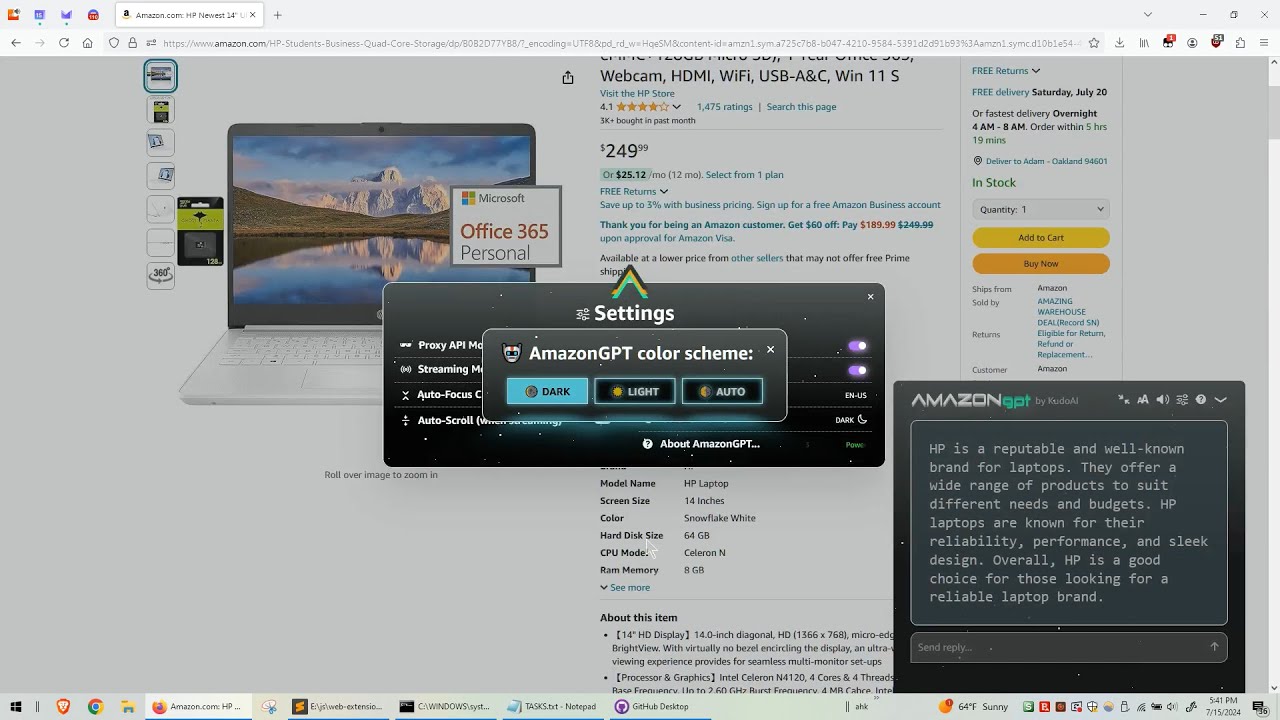
Task: Click the browser Back button
Action: click(x=16, y=43)
